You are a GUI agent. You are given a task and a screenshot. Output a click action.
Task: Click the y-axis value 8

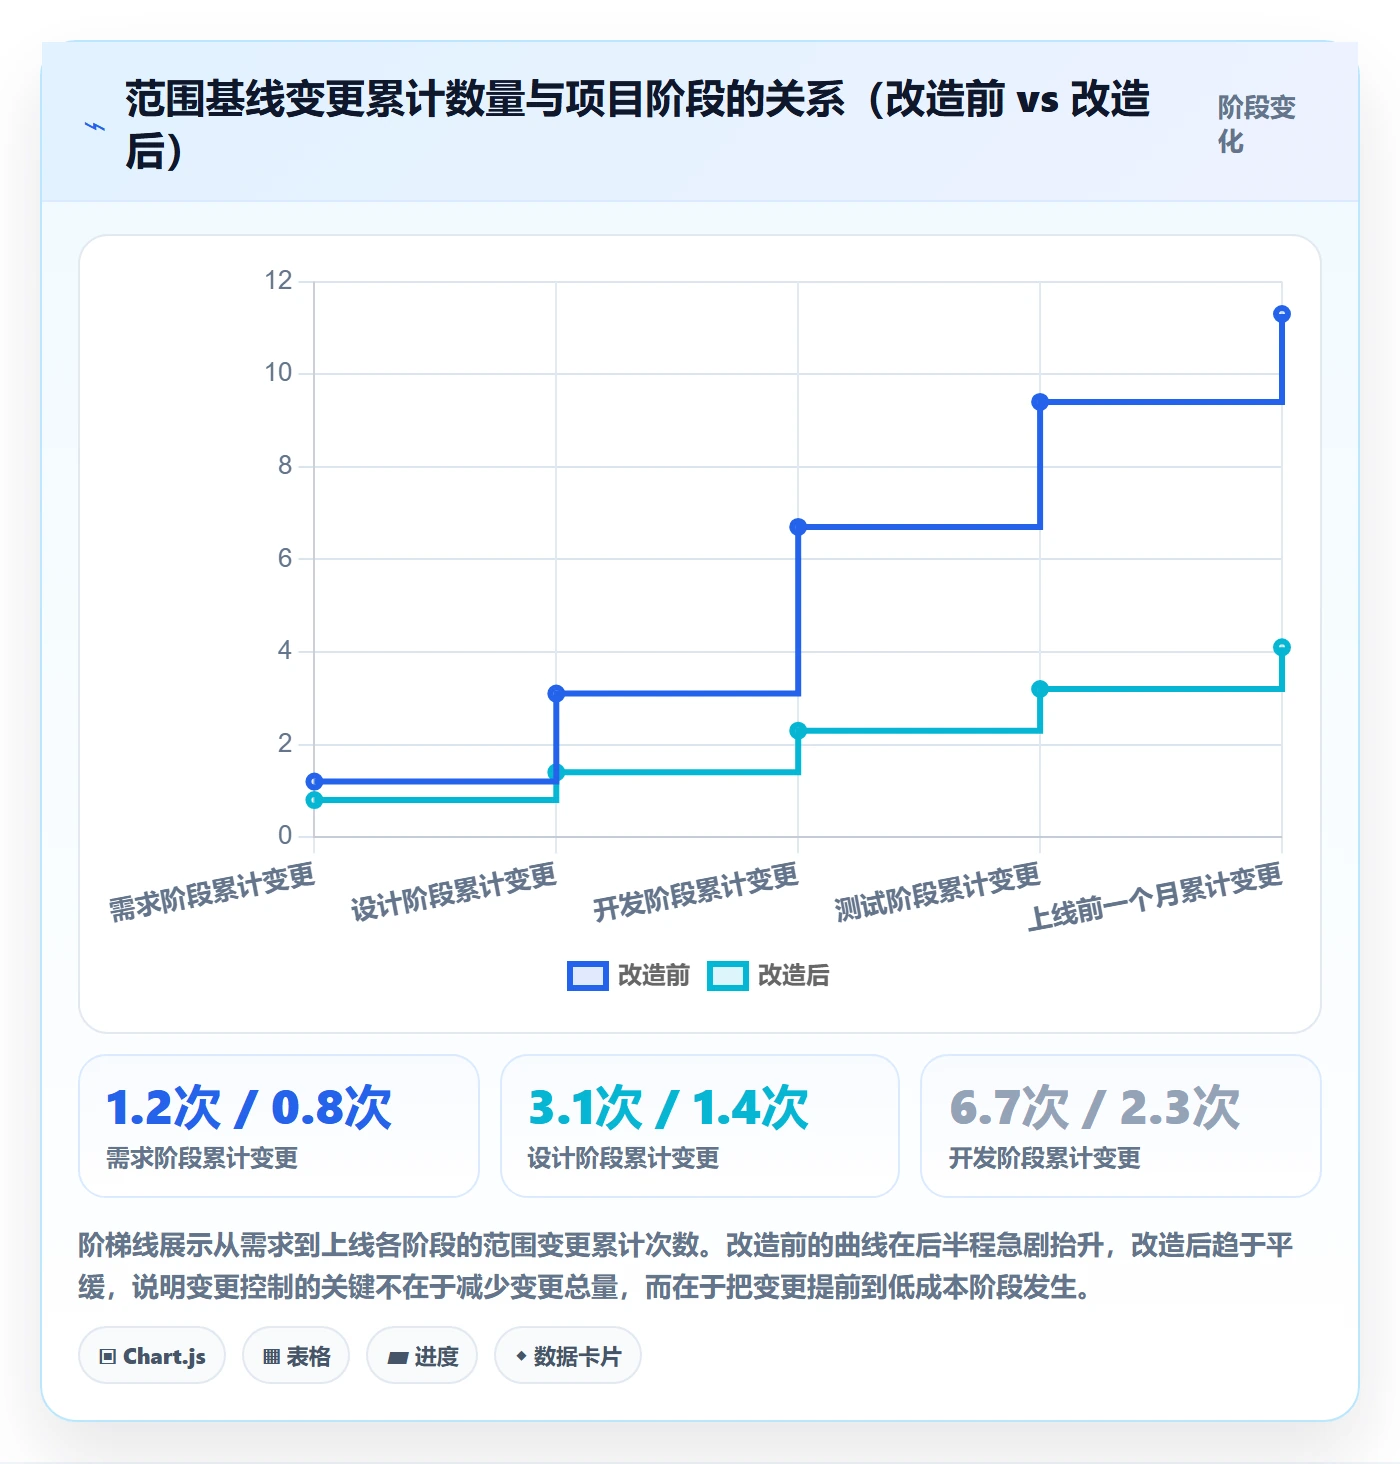click(285, 466)
